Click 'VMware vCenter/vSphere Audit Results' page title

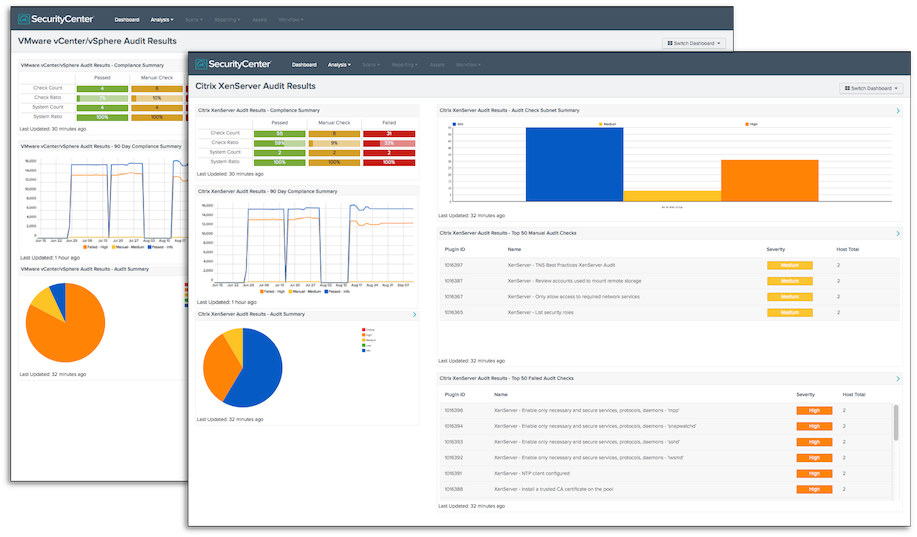[x=97, y=41]
